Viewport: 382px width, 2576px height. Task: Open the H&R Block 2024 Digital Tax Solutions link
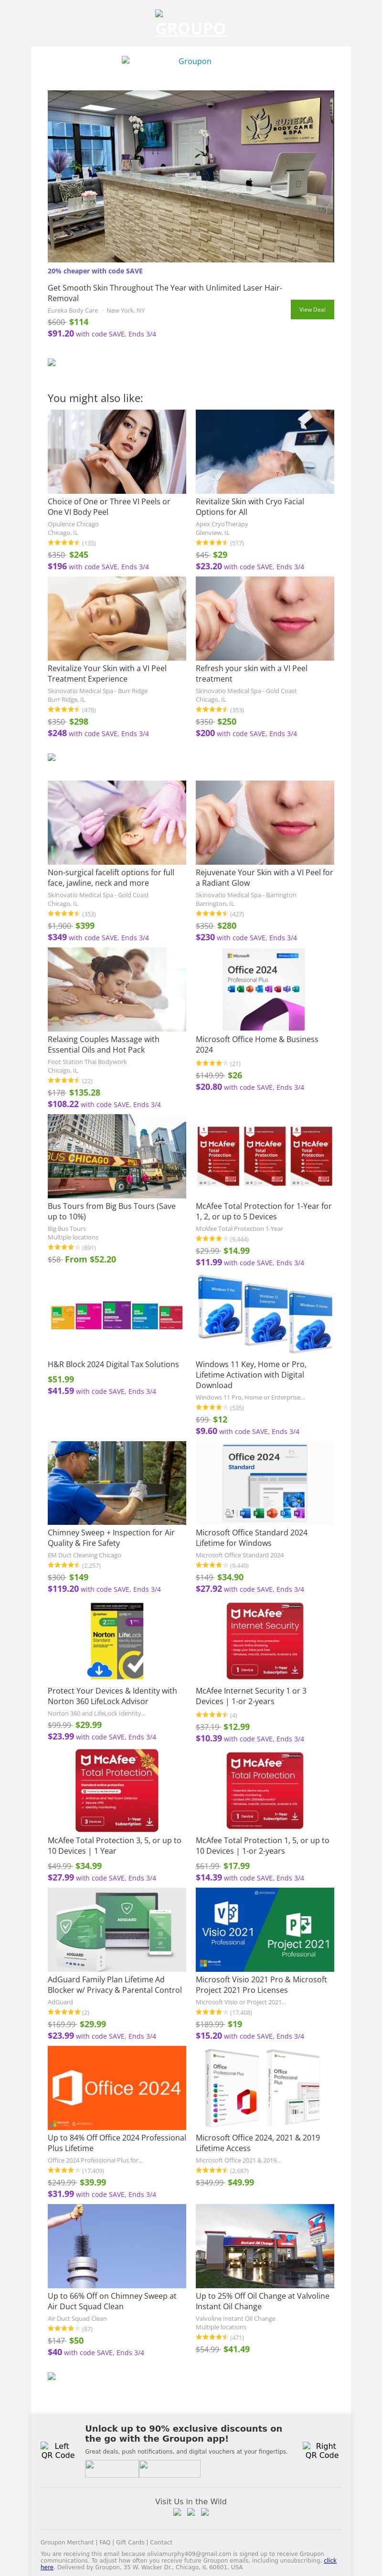point(113,1364)
